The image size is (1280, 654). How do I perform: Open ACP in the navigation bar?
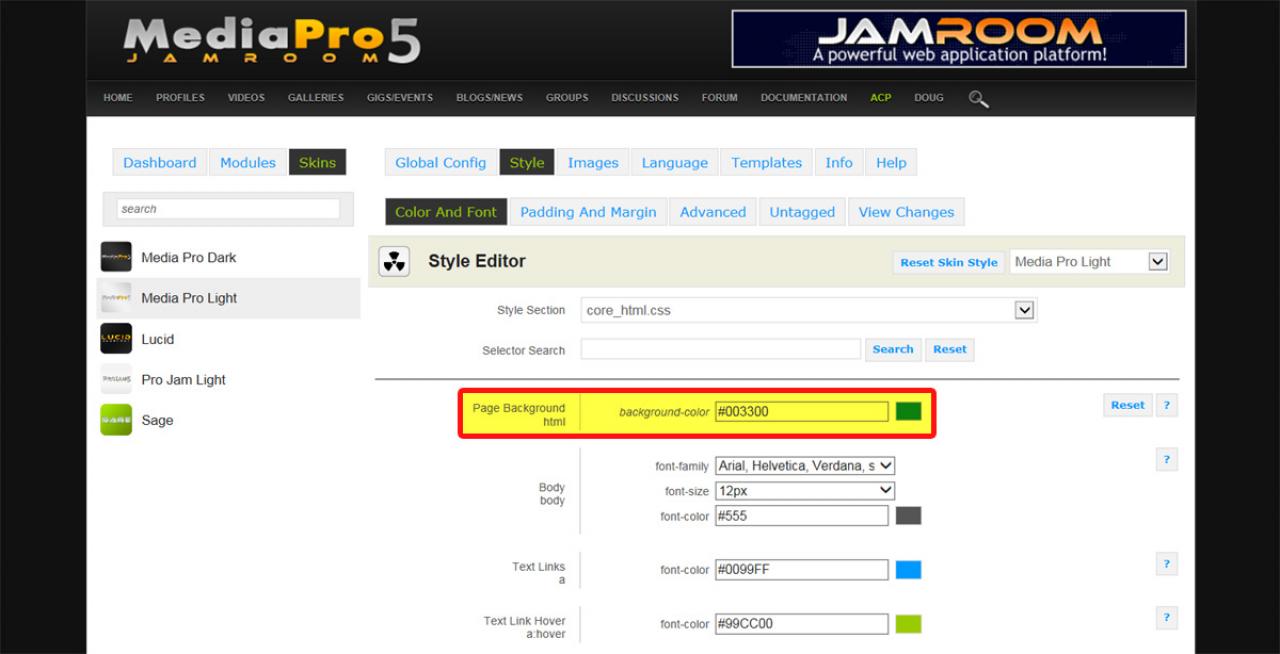881,98
